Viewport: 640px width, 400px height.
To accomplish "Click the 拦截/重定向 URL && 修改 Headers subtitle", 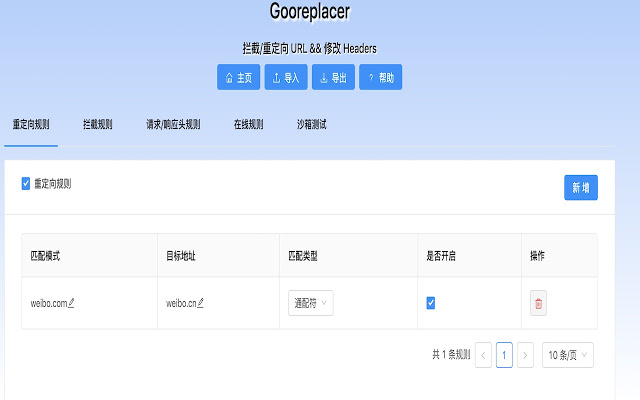I will point(309,49).
